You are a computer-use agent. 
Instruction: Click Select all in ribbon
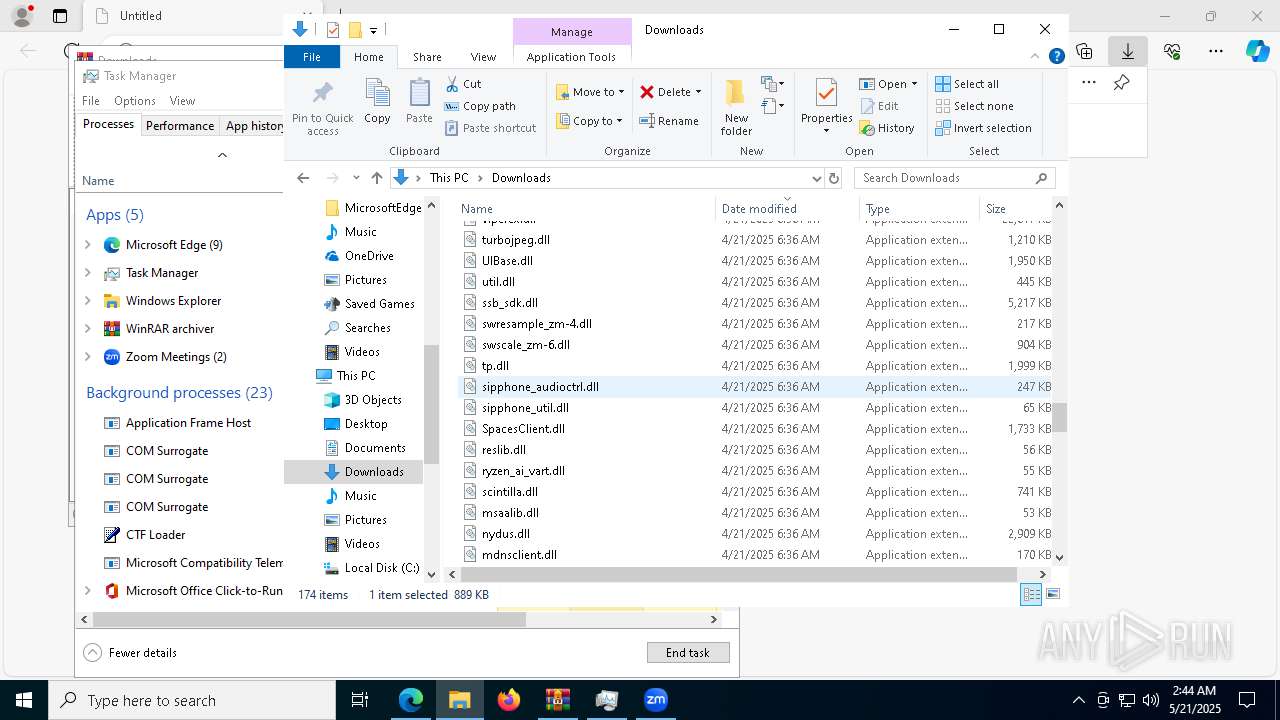[x=967, y=84]
